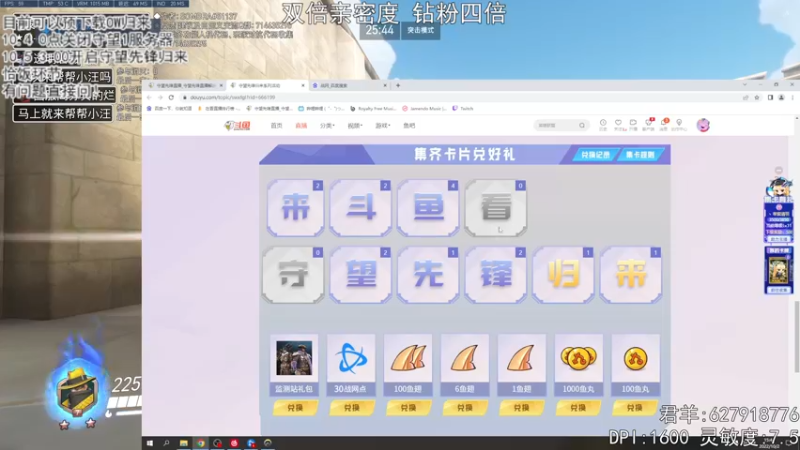Open the client download icon with badge

click(648, 124)
